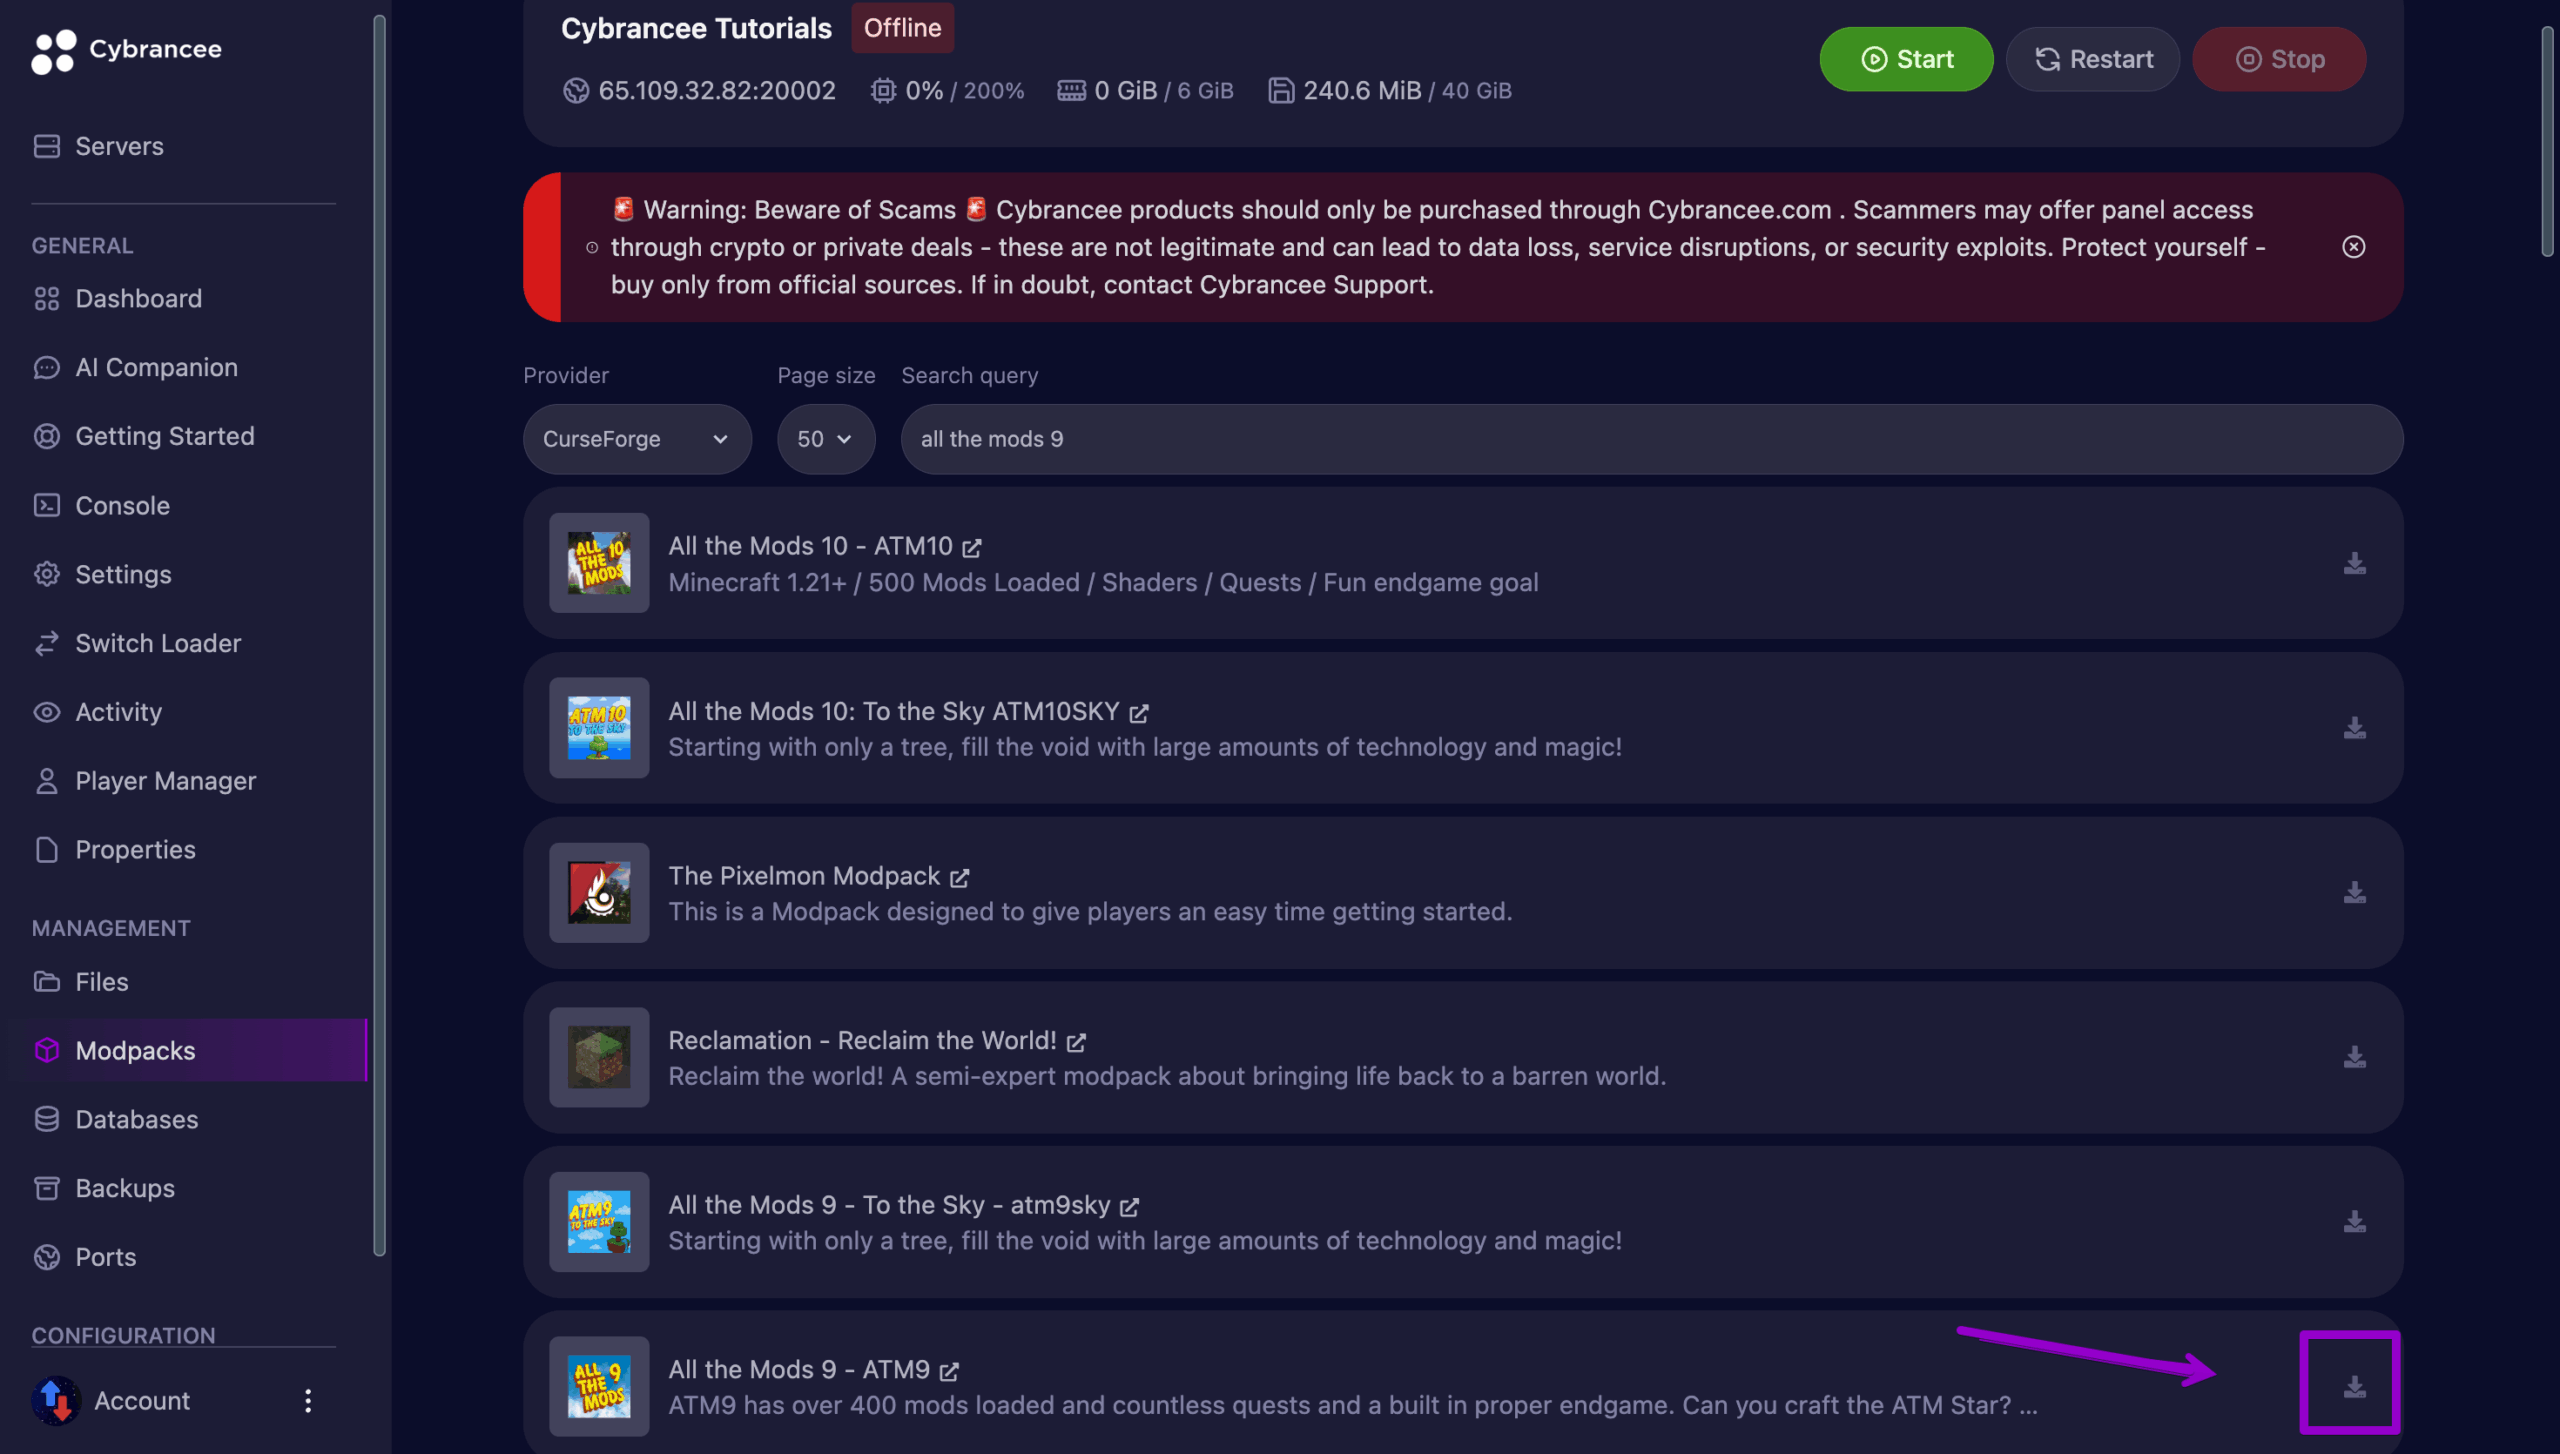This screenshot has width=2560, height=1454.
Task: Open external link for All the Mods 10: To the Sky
Action: click(x=1139, y=713)
